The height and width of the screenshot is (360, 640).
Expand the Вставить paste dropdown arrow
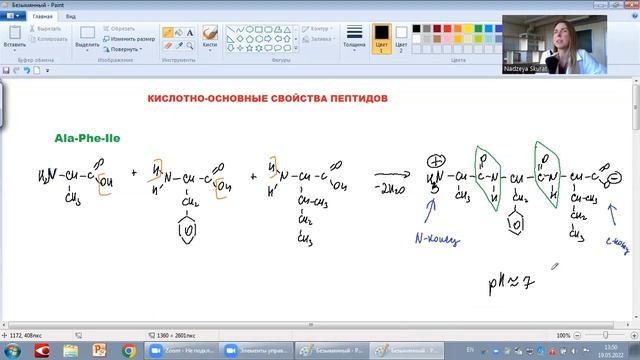pos(15,50)
